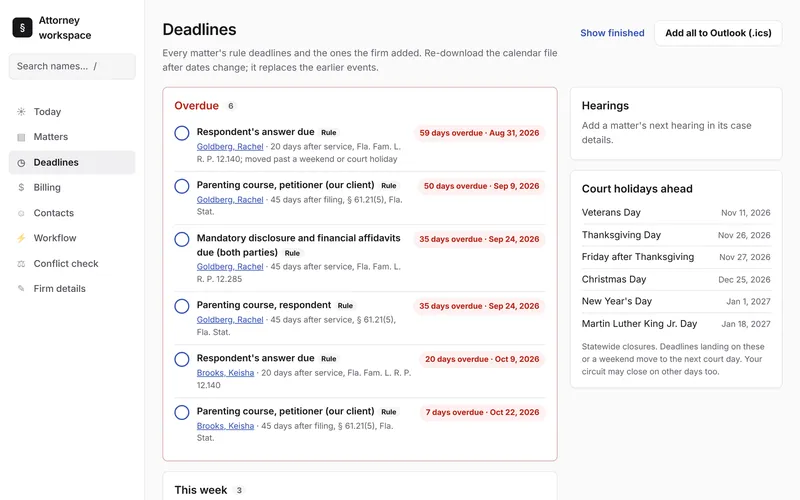Click the 20 days overdue · Oct 9, 2026 badge
800x500 pixels.
click(x=482, y=359)
